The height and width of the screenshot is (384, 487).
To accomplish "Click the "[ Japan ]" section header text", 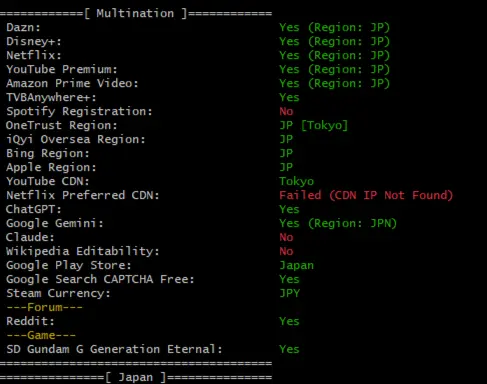I will pyautogui.click(x=136, y=377).
